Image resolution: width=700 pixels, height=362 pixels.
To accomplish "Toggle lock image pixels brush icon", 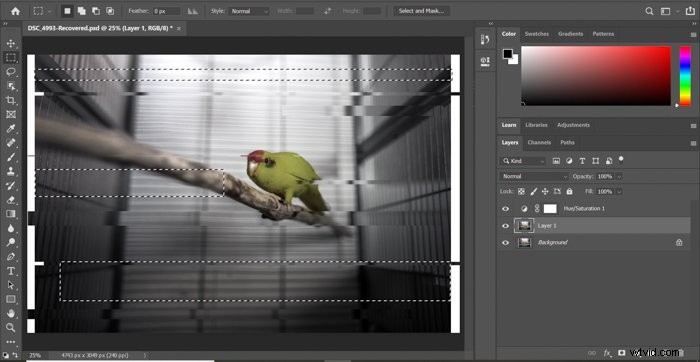I will [533, 191].
